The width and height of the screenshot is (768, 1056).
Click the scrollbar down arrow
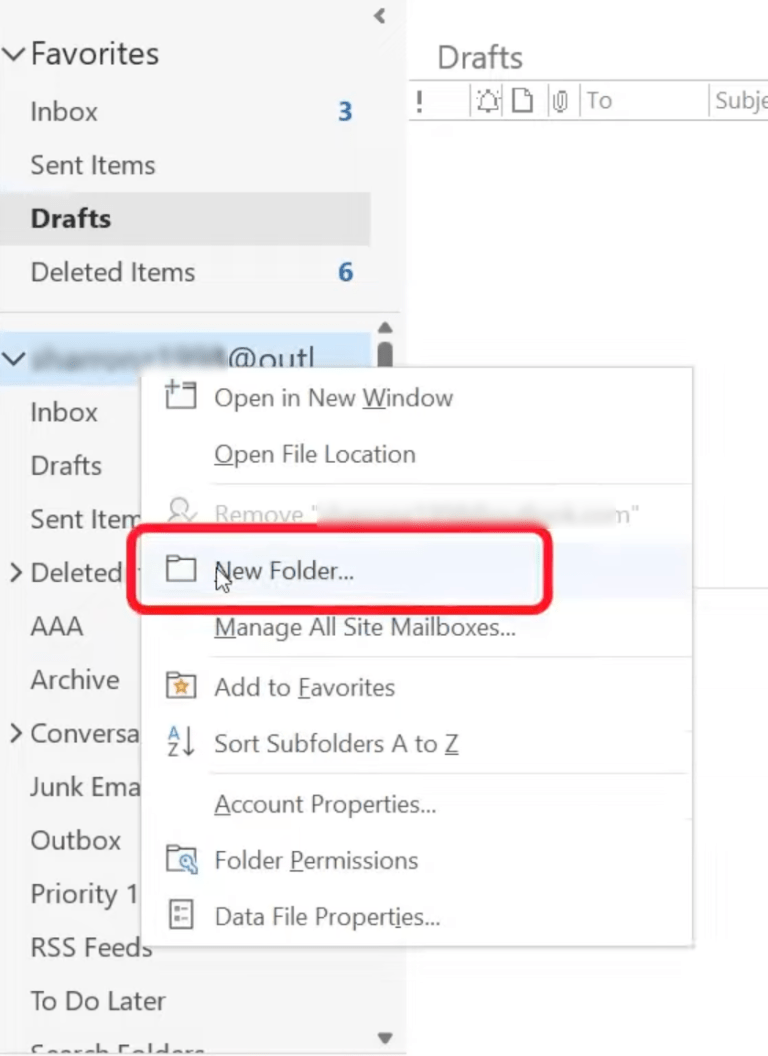pyautogui.click(x=385, y=1038)
